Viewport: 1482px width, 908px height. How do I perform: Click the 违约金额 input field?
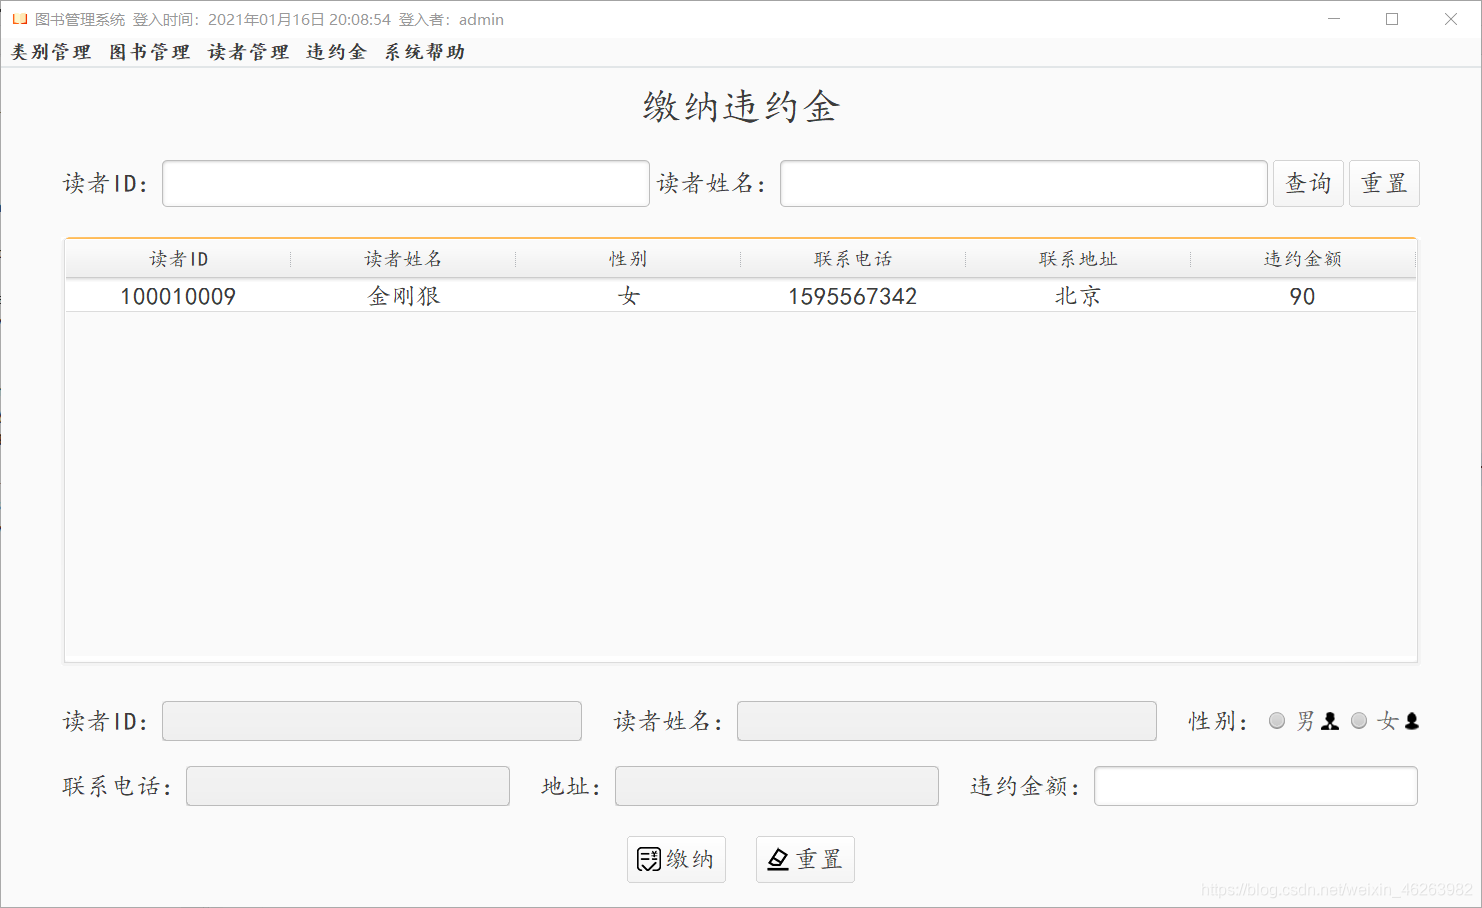1256,786
